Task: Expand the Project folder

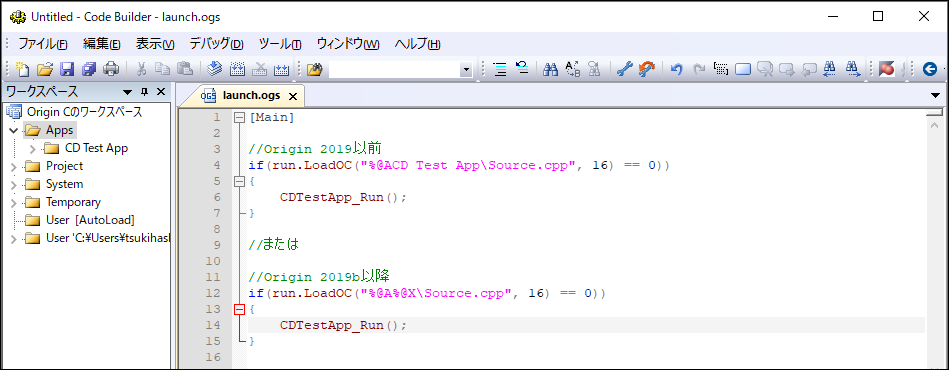Action: click(x=14, y=167)
